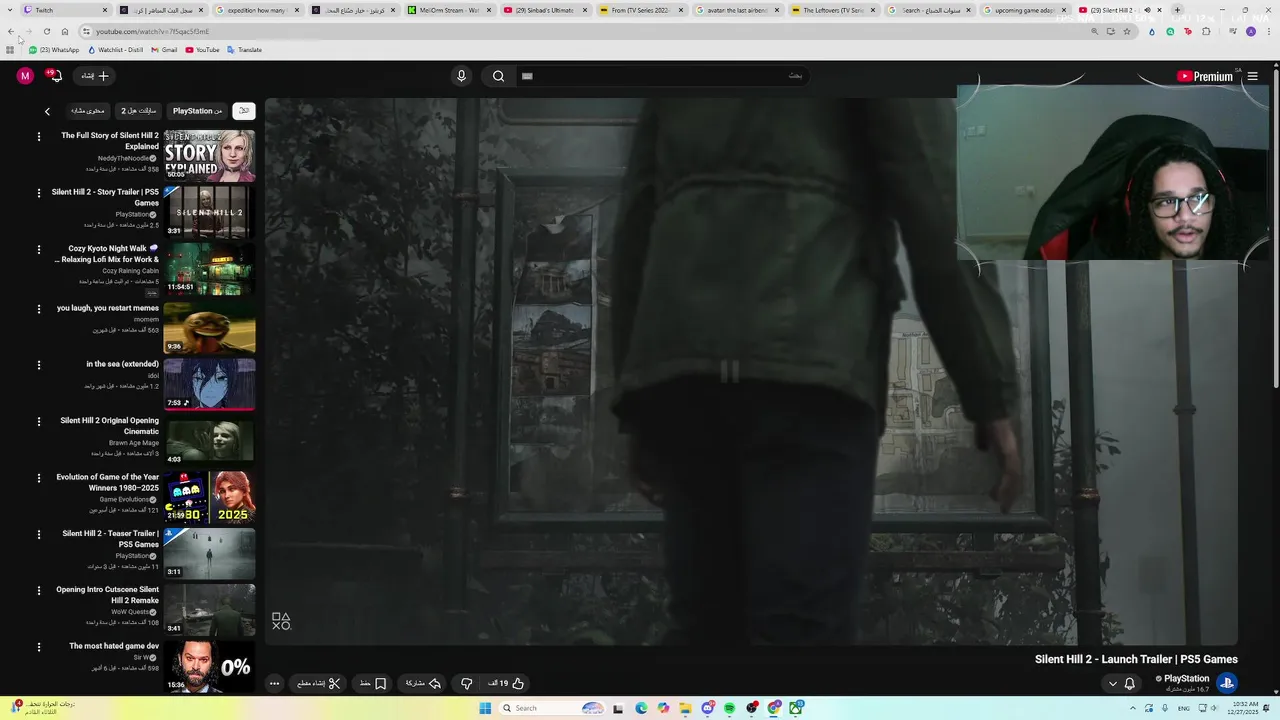Reload the page

click(46, 31)
